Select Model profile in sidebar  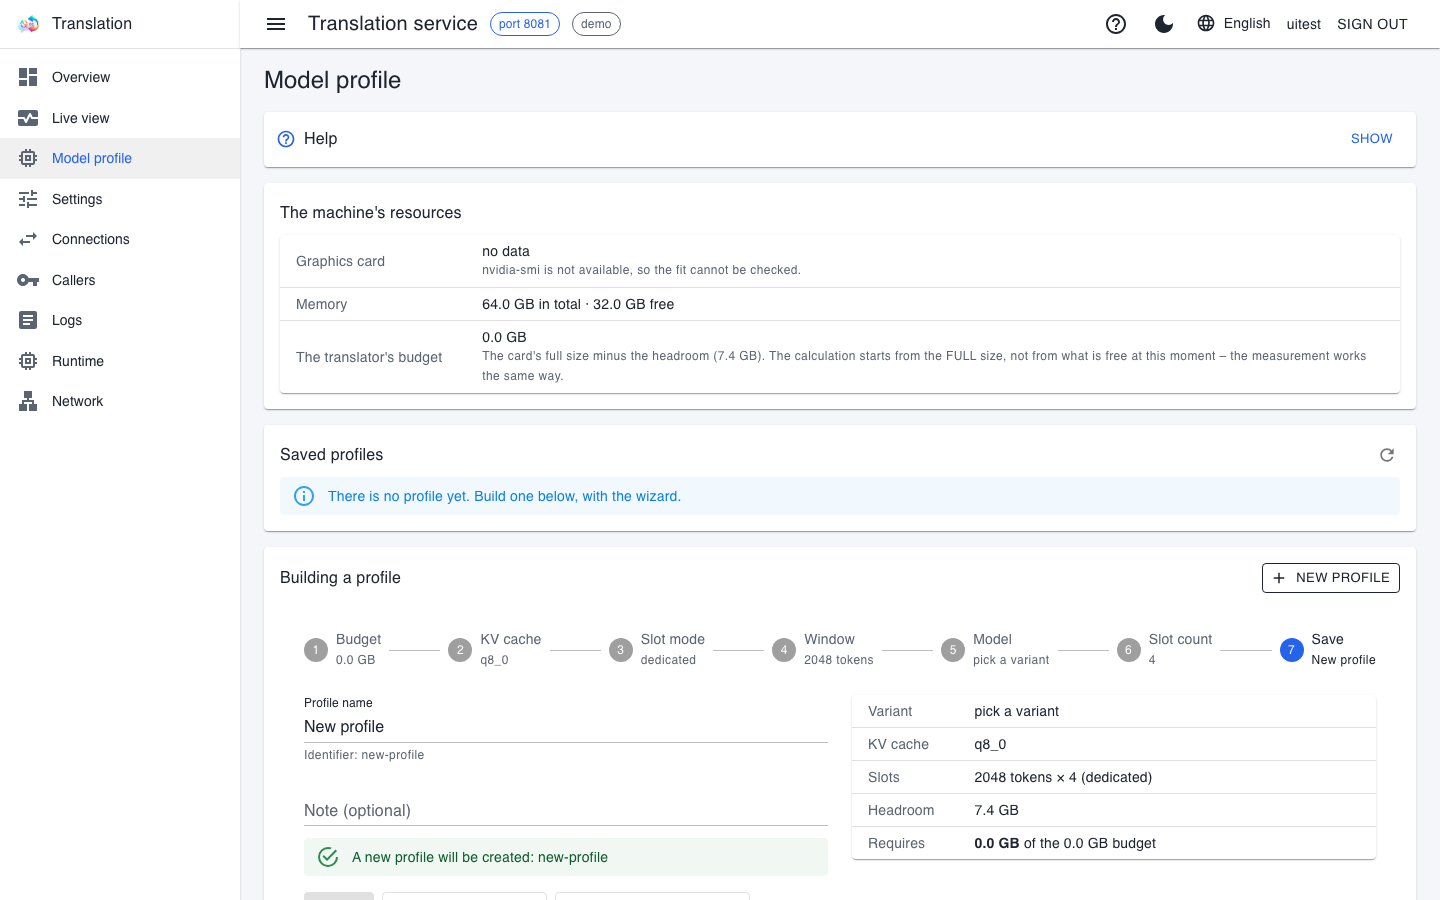click(120, 158)
